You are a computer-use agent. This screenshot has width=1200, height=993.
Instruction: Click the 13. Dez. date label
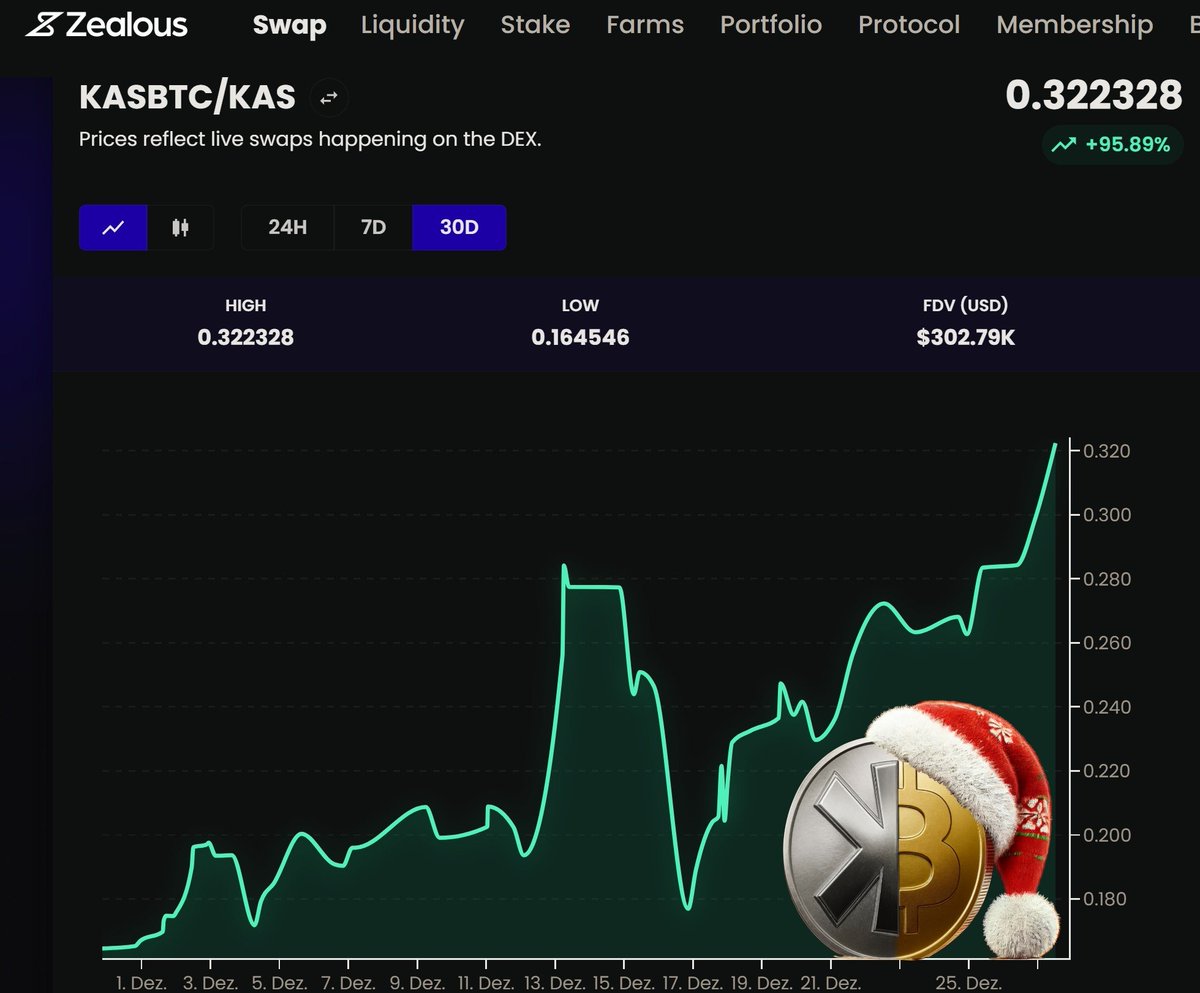[x=555, y=983]
